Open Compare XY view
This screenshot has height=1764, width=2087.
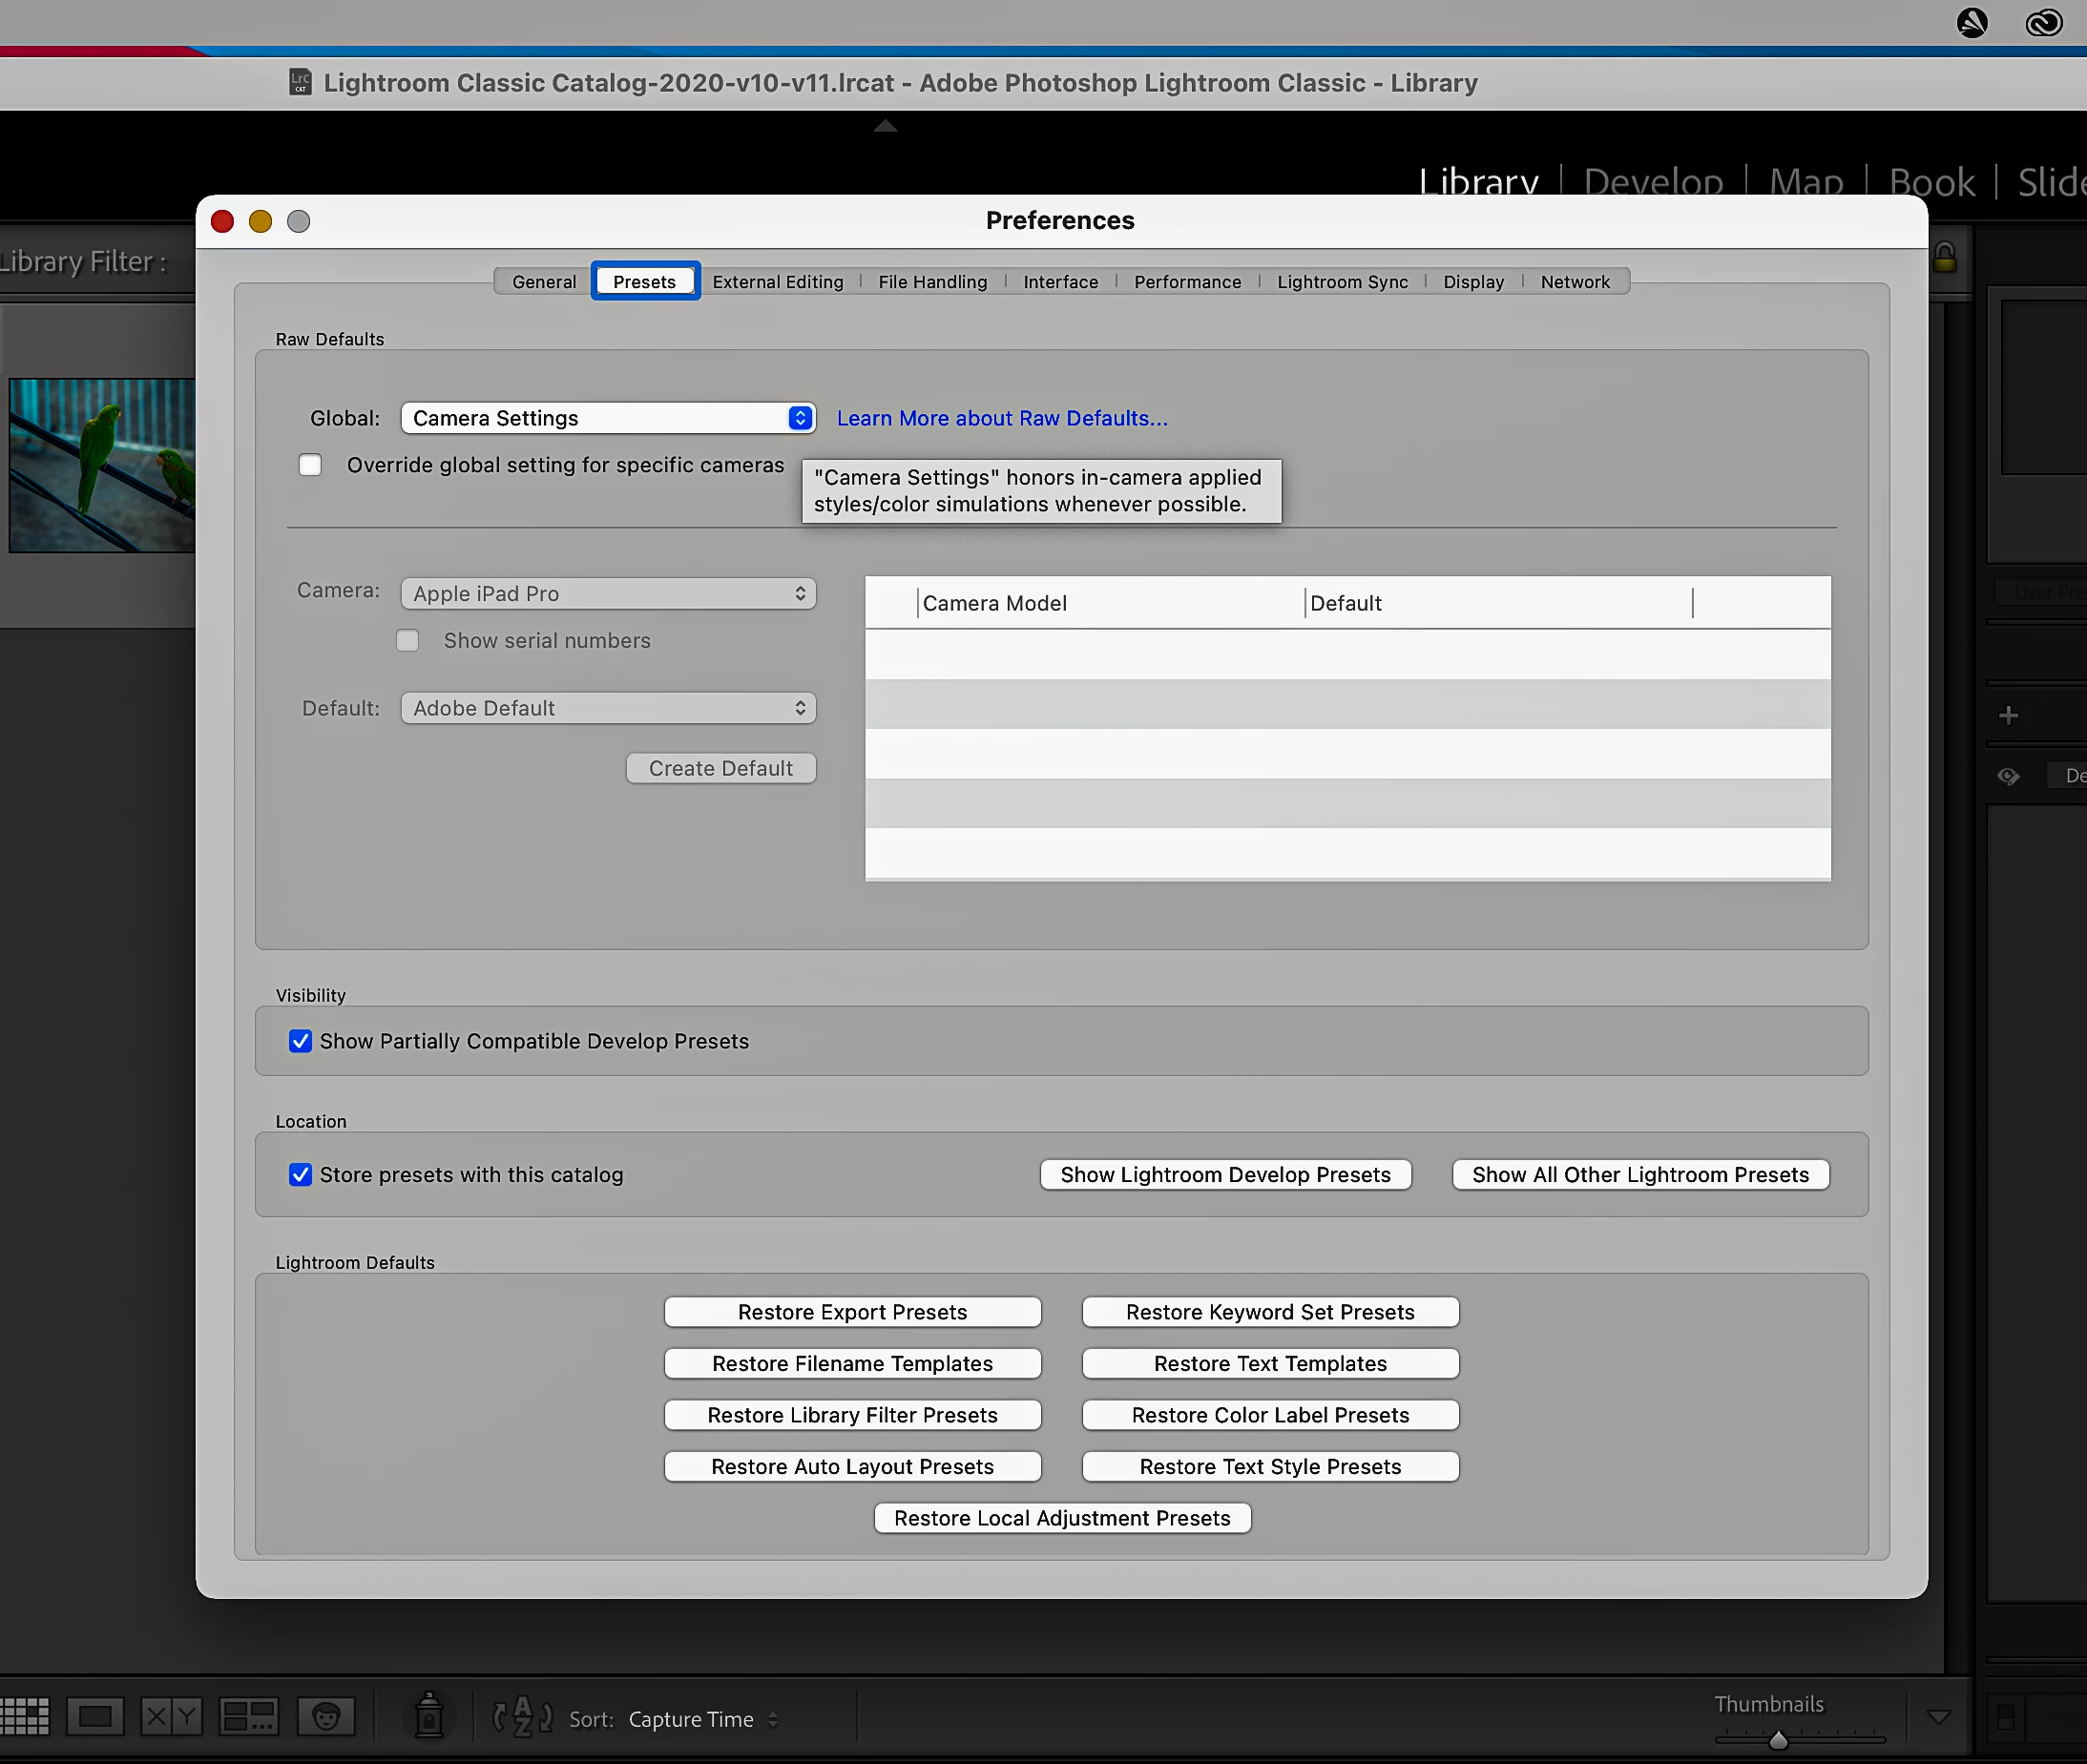pyautogui.click(x=171, y=1717)
